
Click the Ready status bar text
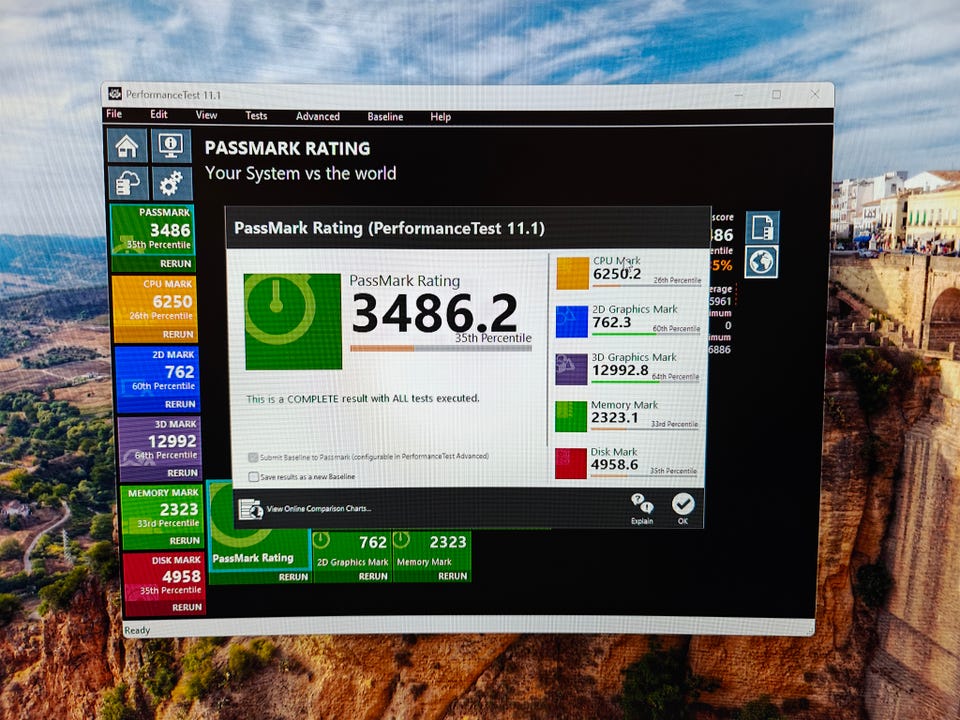(x=137, y=630)
